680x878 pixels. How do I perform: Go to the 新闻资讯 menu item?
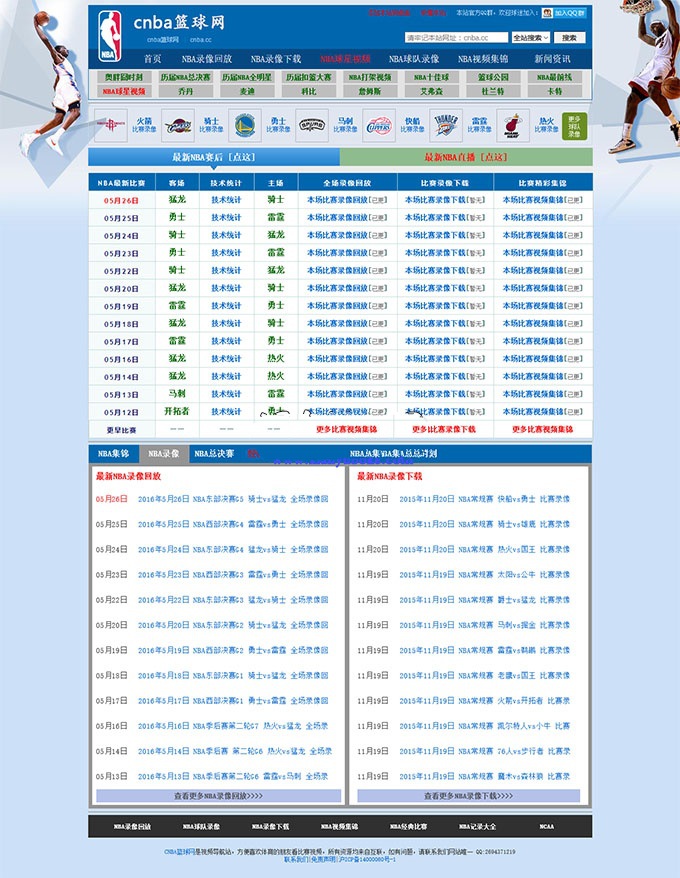point(551,59)
